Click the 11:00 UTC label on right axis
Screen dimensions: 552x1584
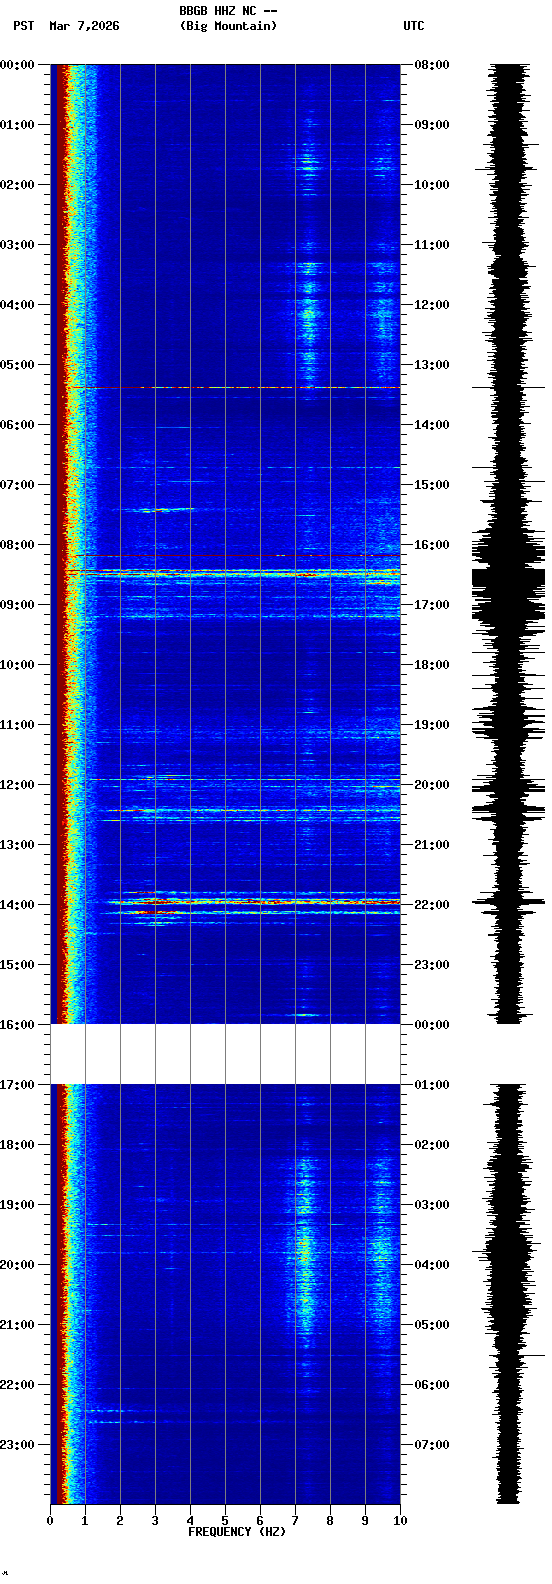pos(432,245)
